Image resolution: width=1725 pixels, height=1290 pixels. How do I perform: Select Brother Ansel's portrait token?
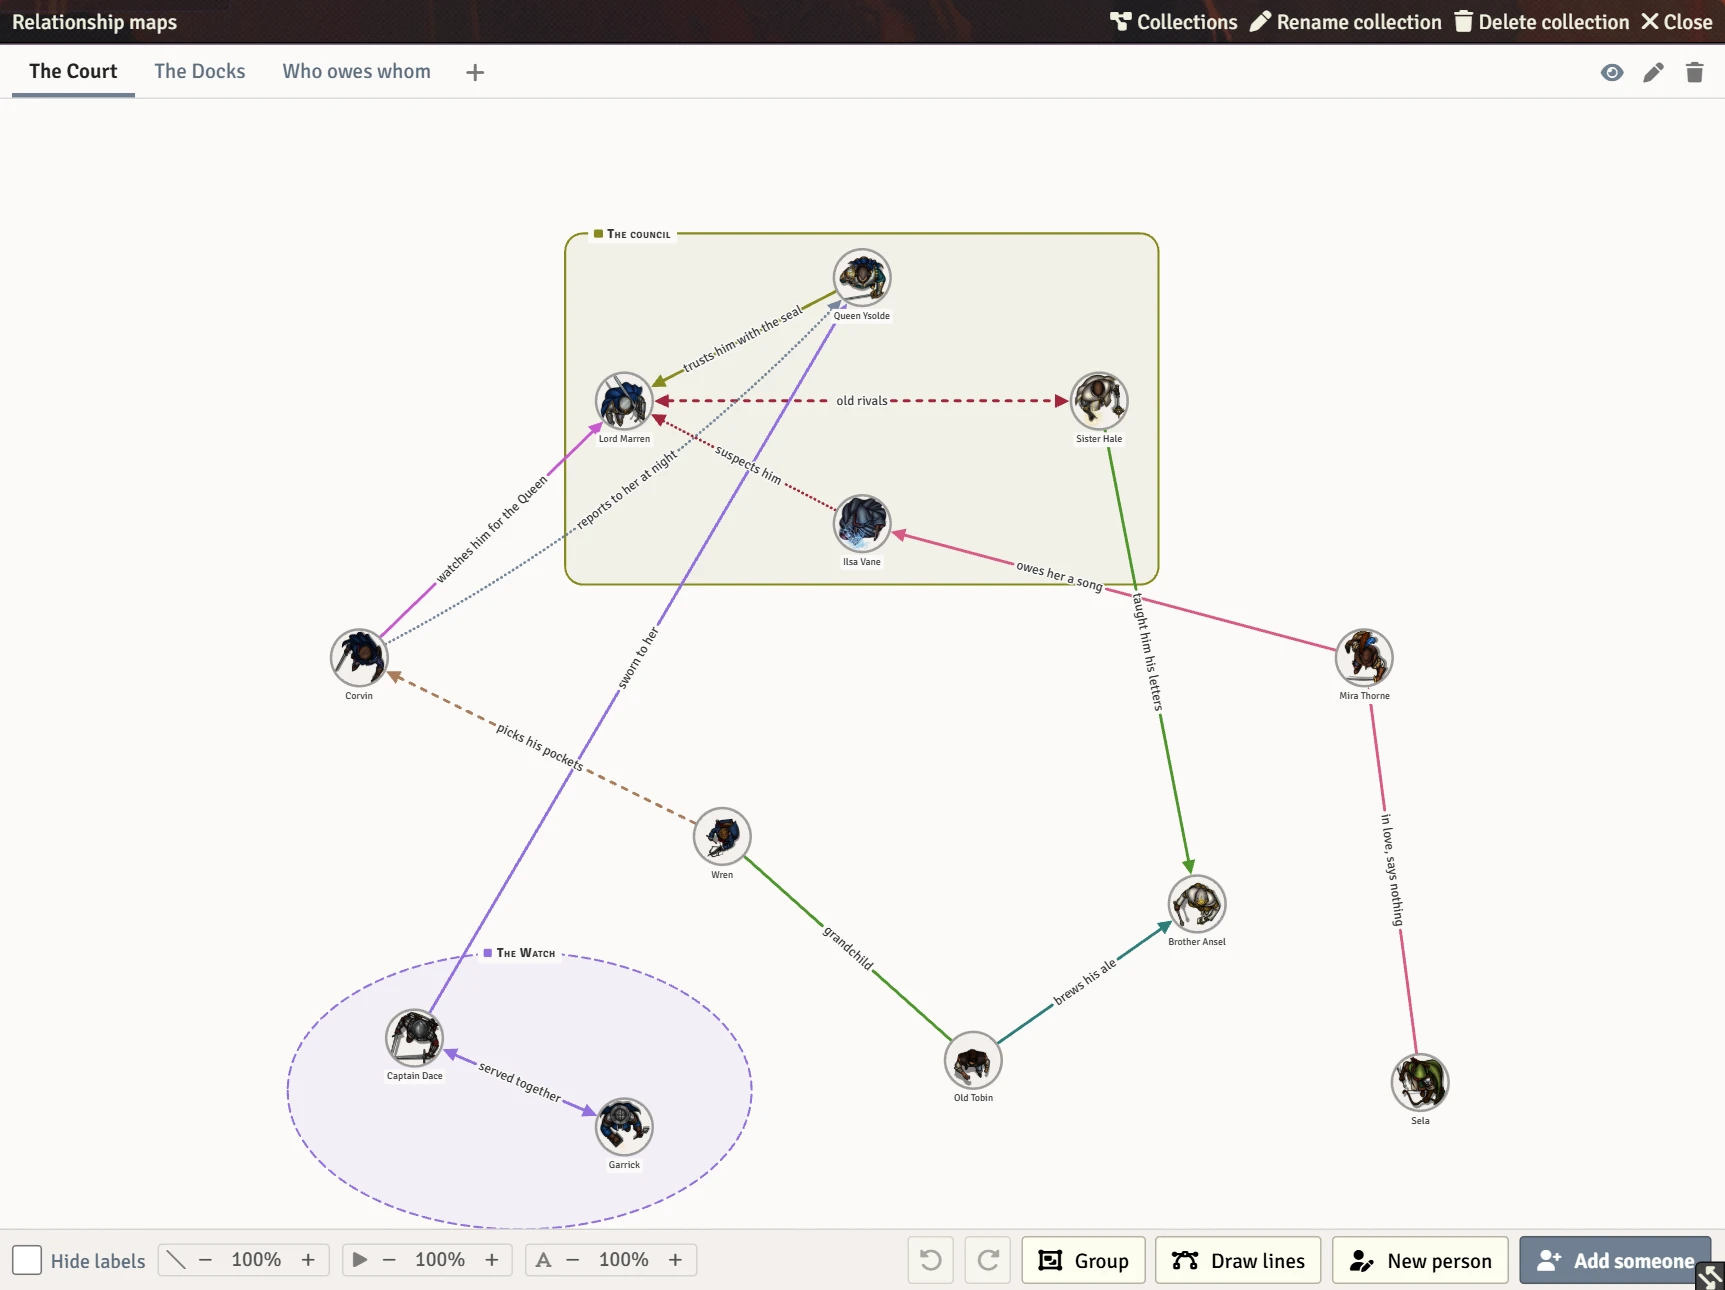point(1197,904)
